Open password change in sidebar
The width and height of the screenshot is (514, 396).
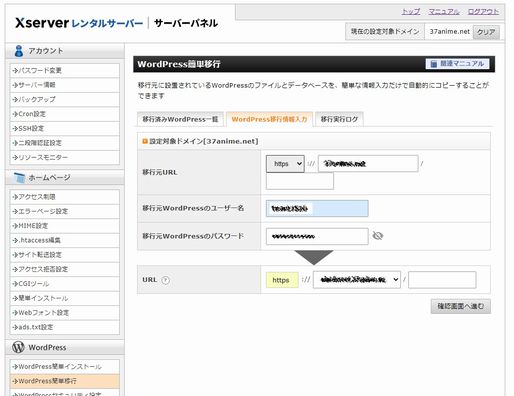point(65,70)
